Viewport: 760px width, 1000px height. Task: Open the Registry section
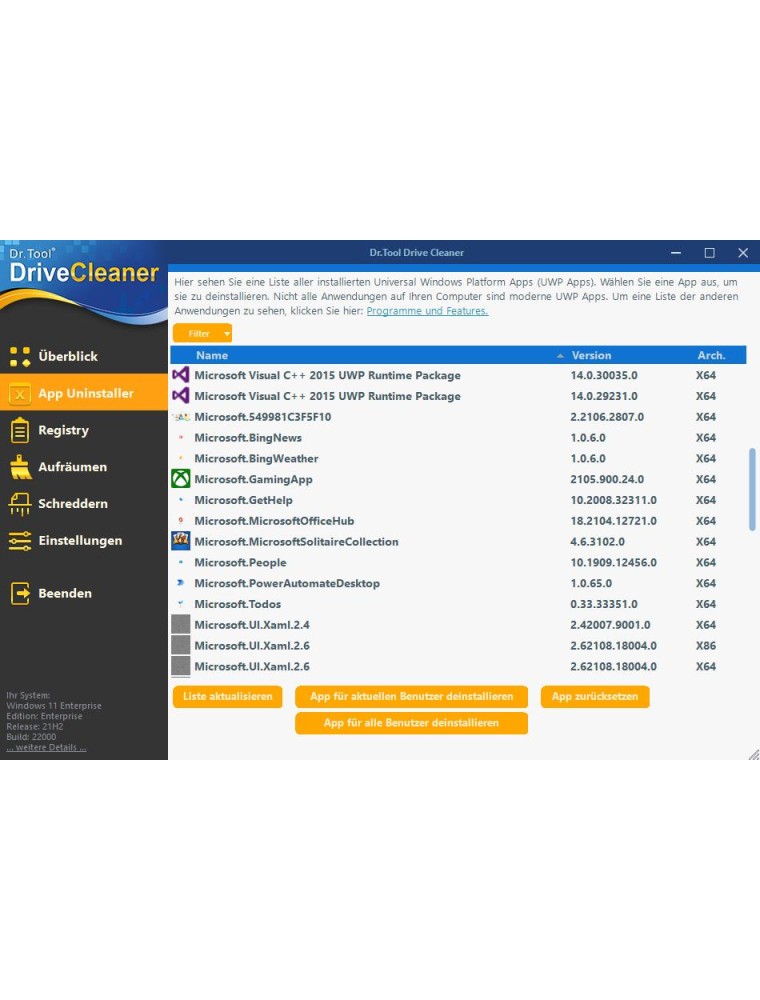tap(63, 430)
